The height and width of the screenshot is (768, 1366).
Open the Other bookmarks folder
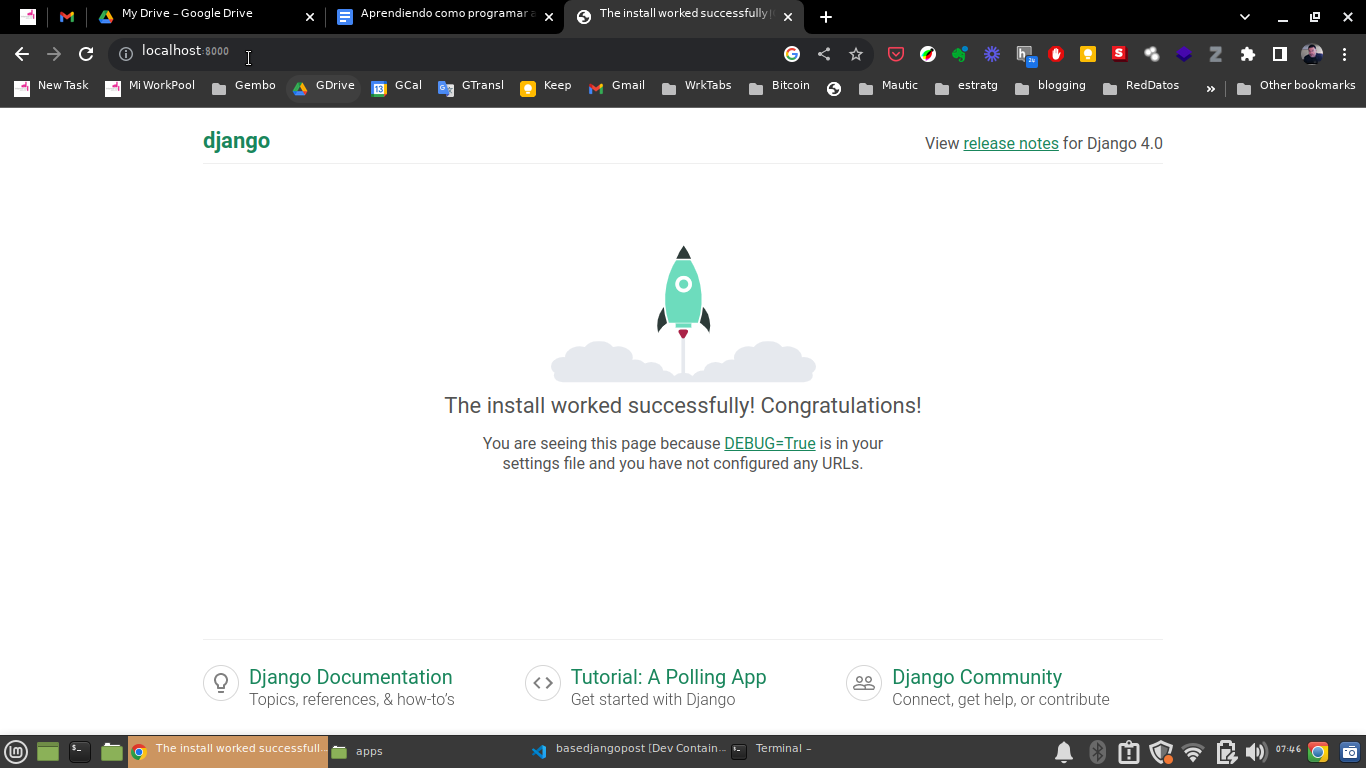[1296, 87]
